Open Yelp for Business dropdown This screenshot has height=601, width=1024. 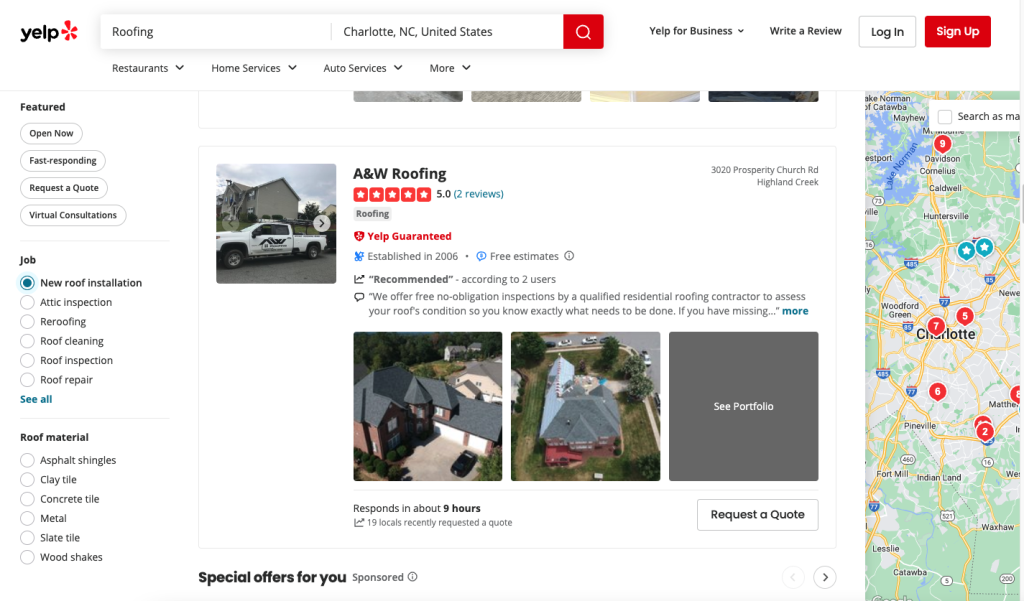(x=696, y=31)
